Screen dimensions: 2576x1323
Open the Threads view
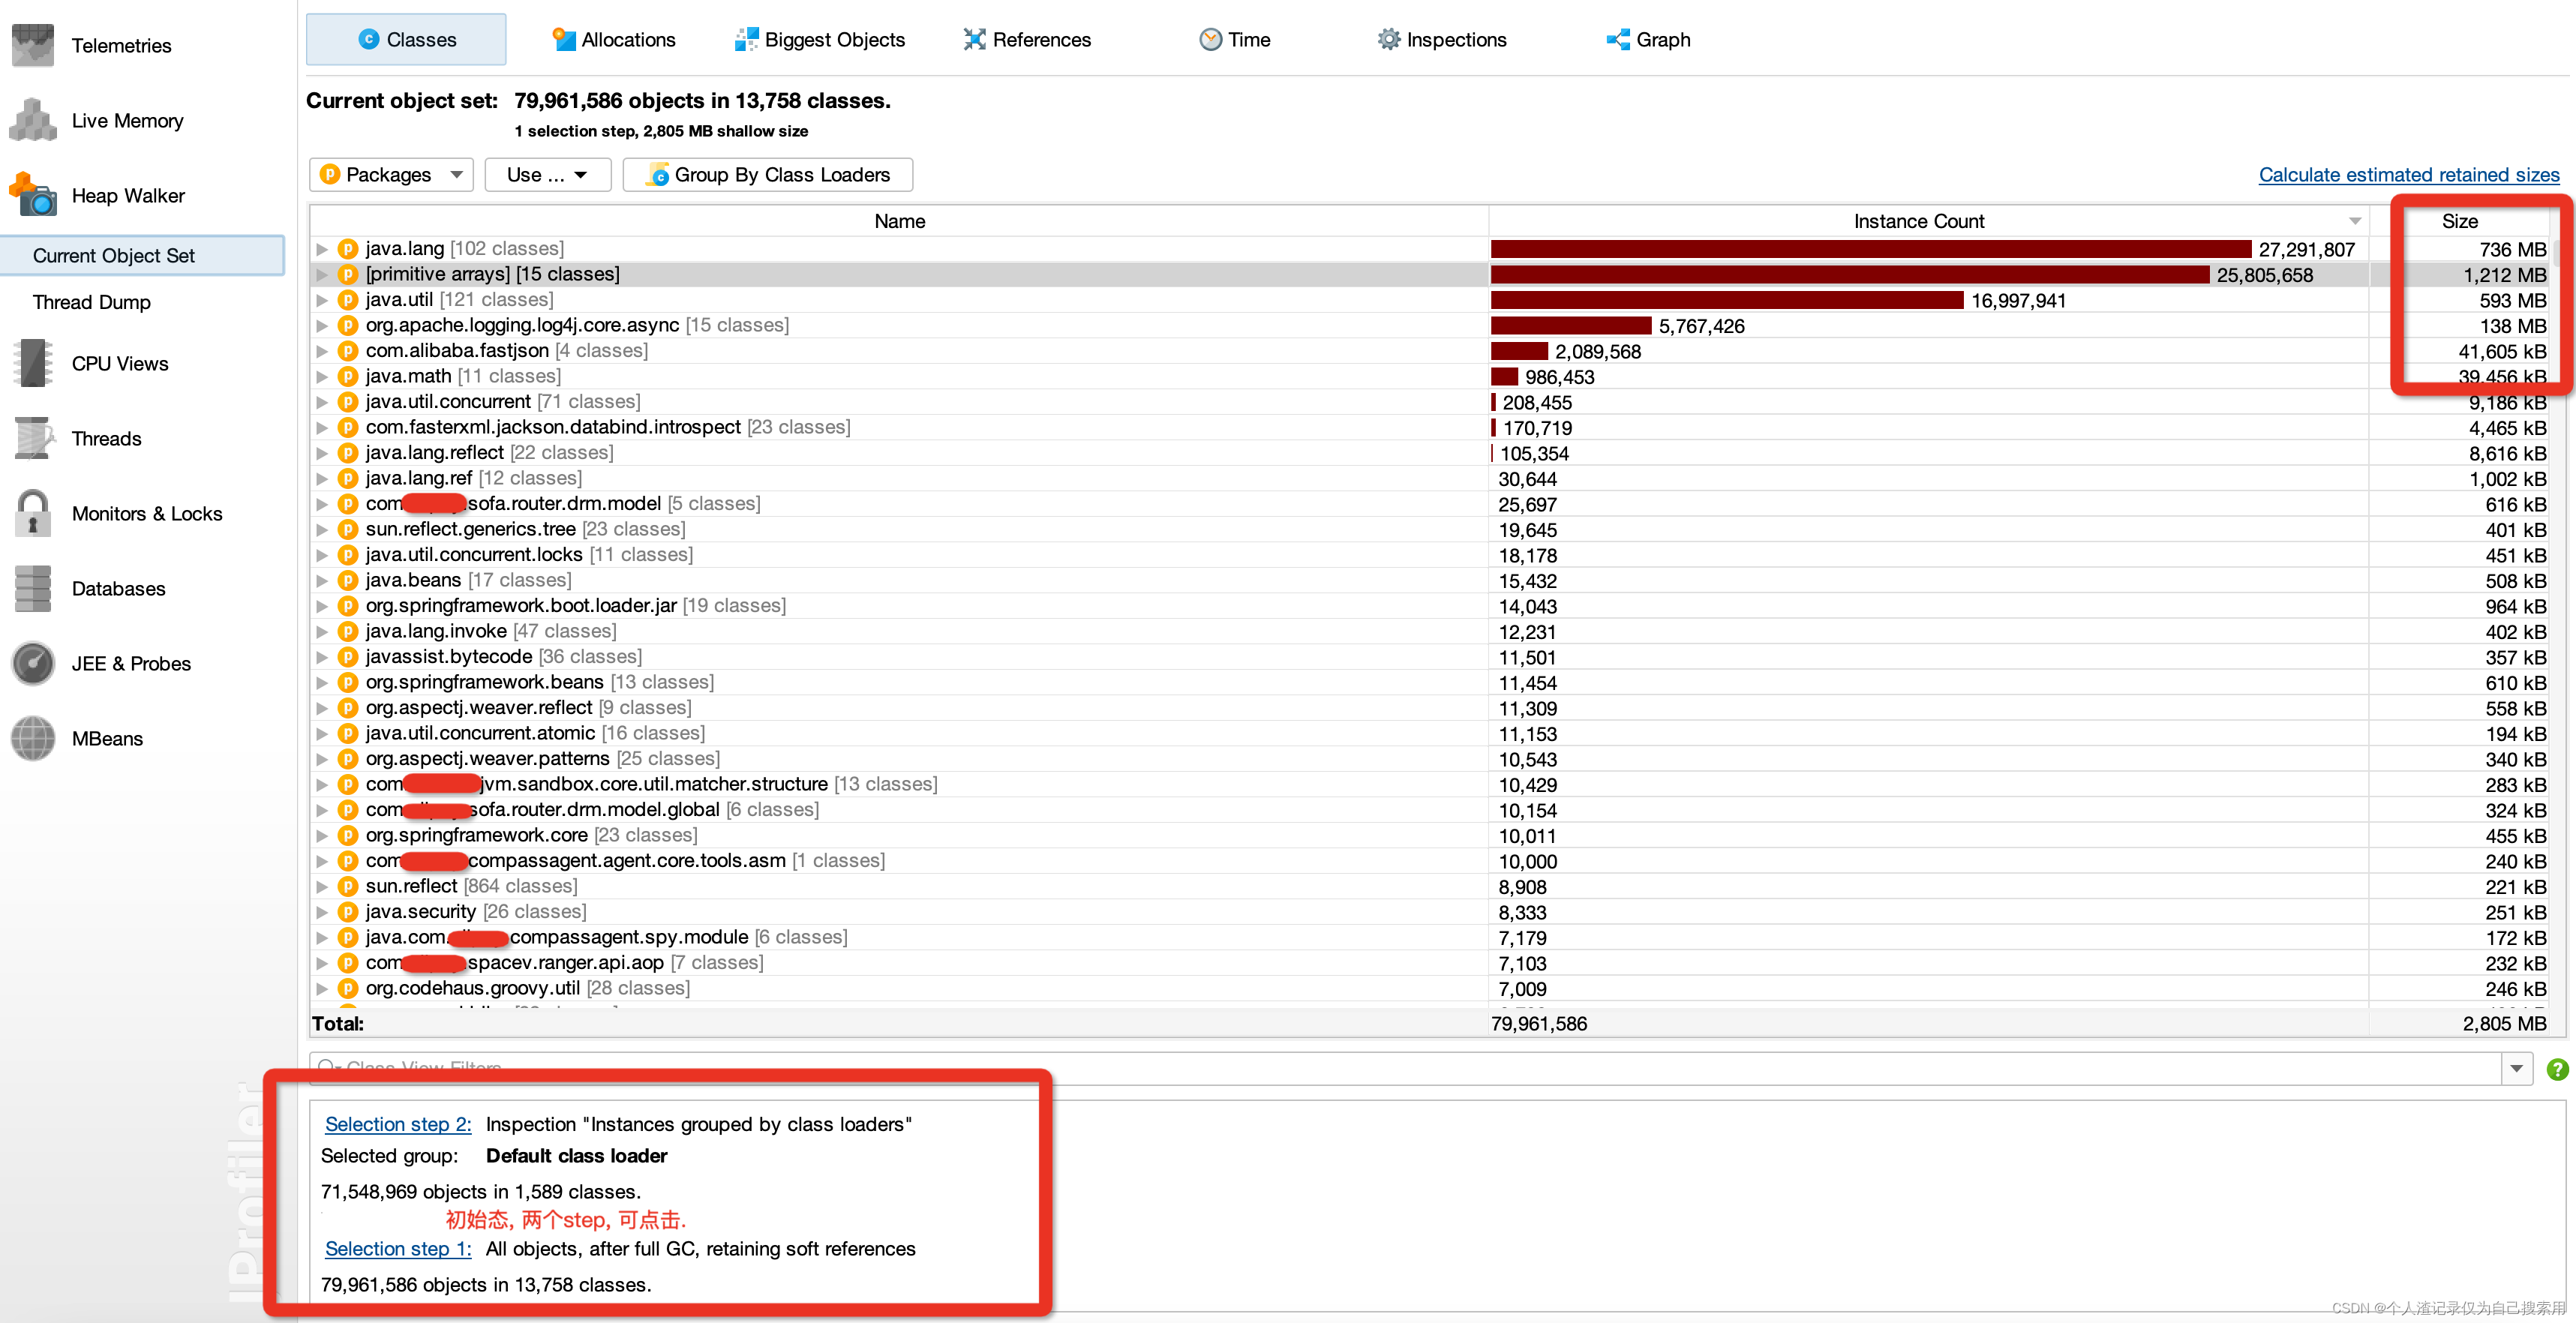point(106,438)
